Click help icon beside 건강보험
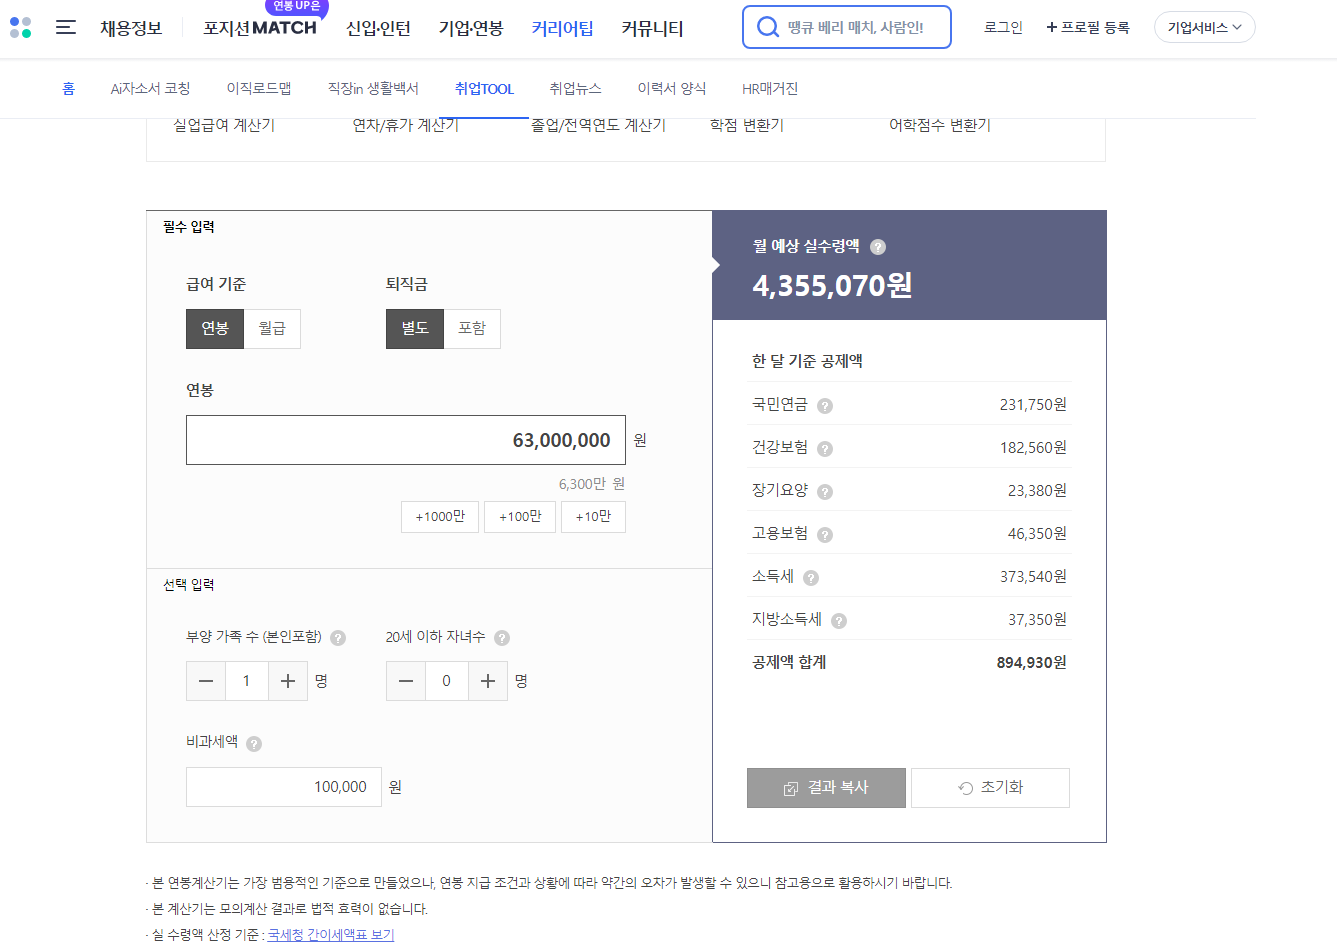This screenshot has height=946, width=1337. pos(825,449)
